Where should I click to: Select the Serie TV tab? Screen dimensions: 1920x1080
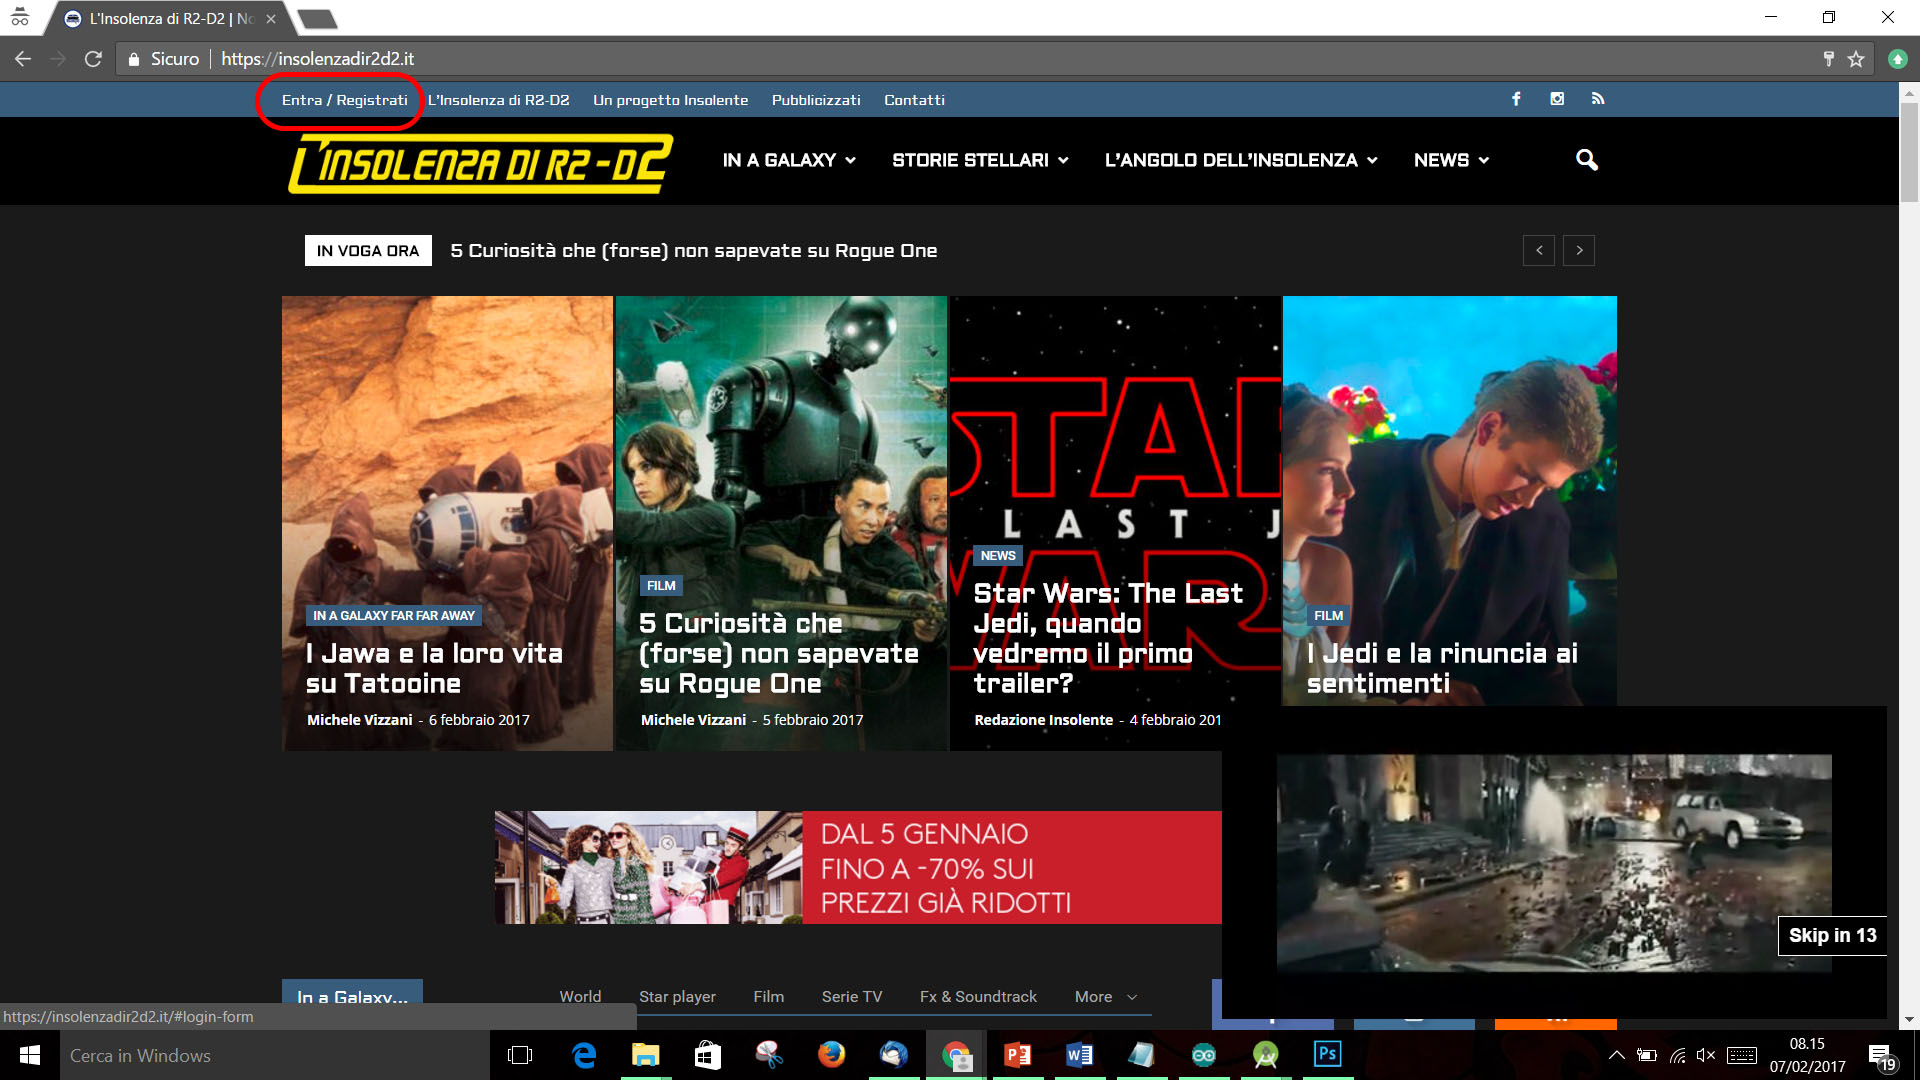(x=852, y=997)
